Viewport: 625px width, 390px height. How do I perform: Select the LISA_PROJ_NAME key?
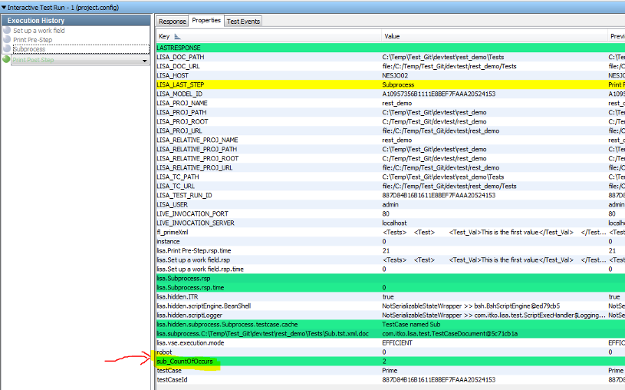pyautogui.click(x=182, y=103)
